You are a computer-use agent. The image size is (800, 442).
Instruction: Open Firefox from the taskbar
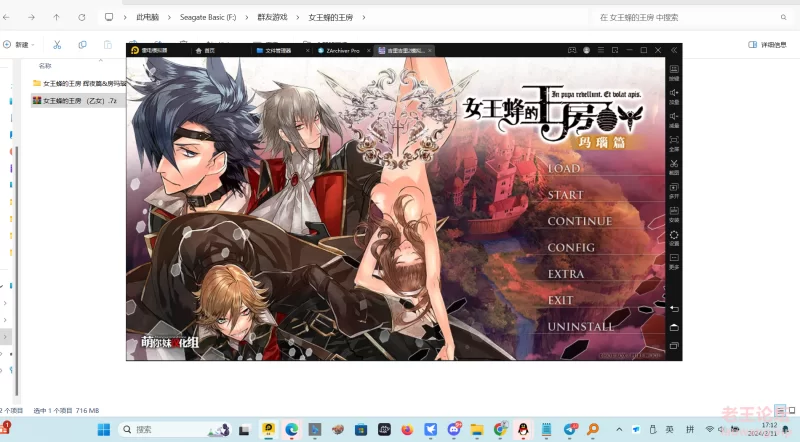pos(407,430)
